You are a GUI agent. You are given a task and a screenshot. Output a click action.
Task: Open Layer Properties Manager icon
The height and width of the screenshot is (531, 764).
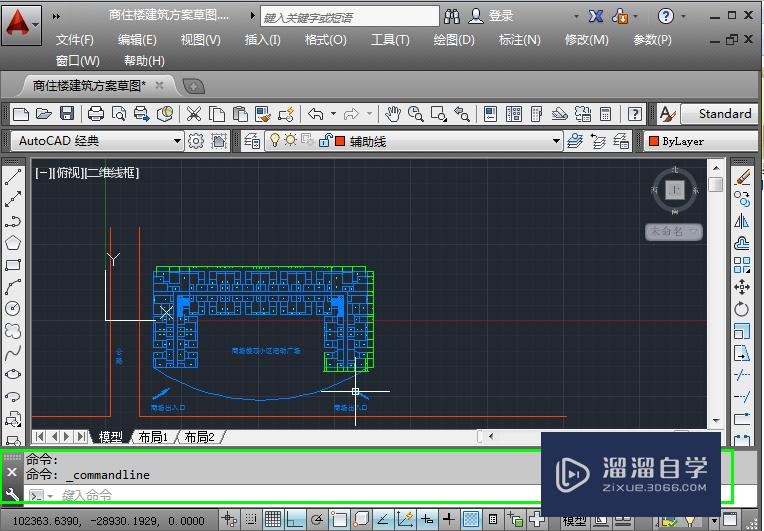(x=252, y=141)
